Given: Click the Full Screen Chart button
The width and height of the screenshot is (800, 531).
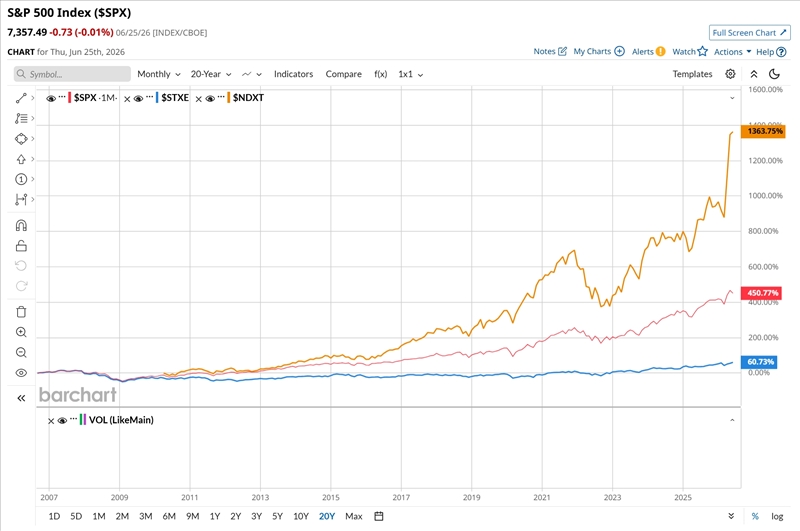Looking at the screenshot, I should tap(749, 33).
